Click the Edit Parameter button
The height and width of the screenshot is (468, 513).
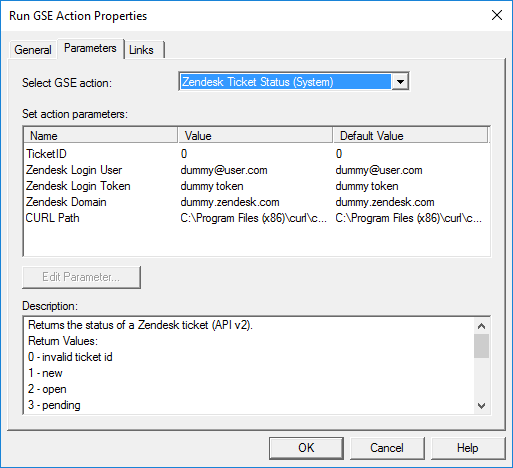tap(81, 277)
